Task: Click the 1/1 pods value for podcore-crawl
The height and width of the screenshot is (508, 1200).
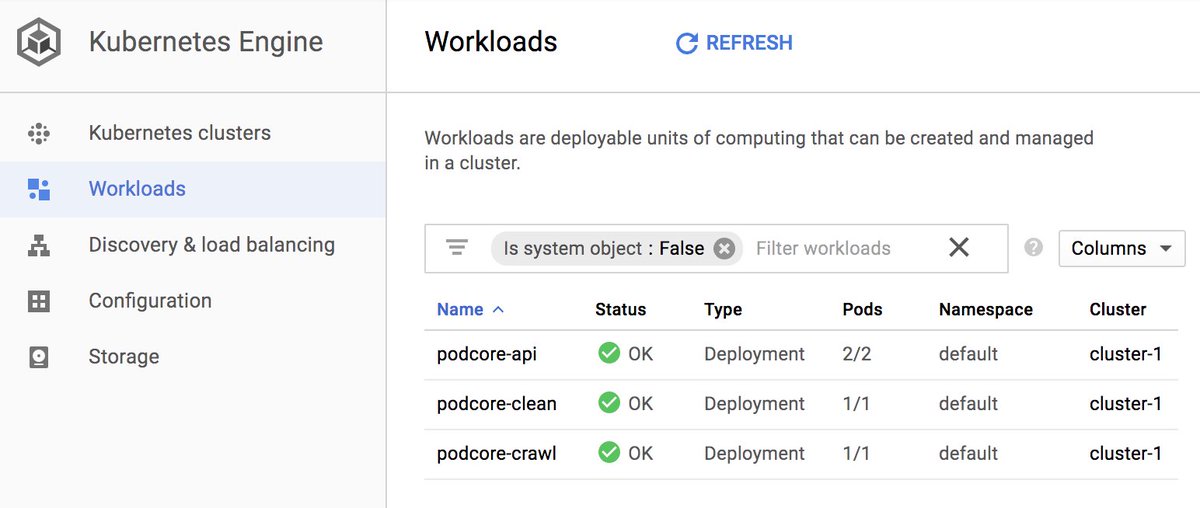Action: point(857,454)
